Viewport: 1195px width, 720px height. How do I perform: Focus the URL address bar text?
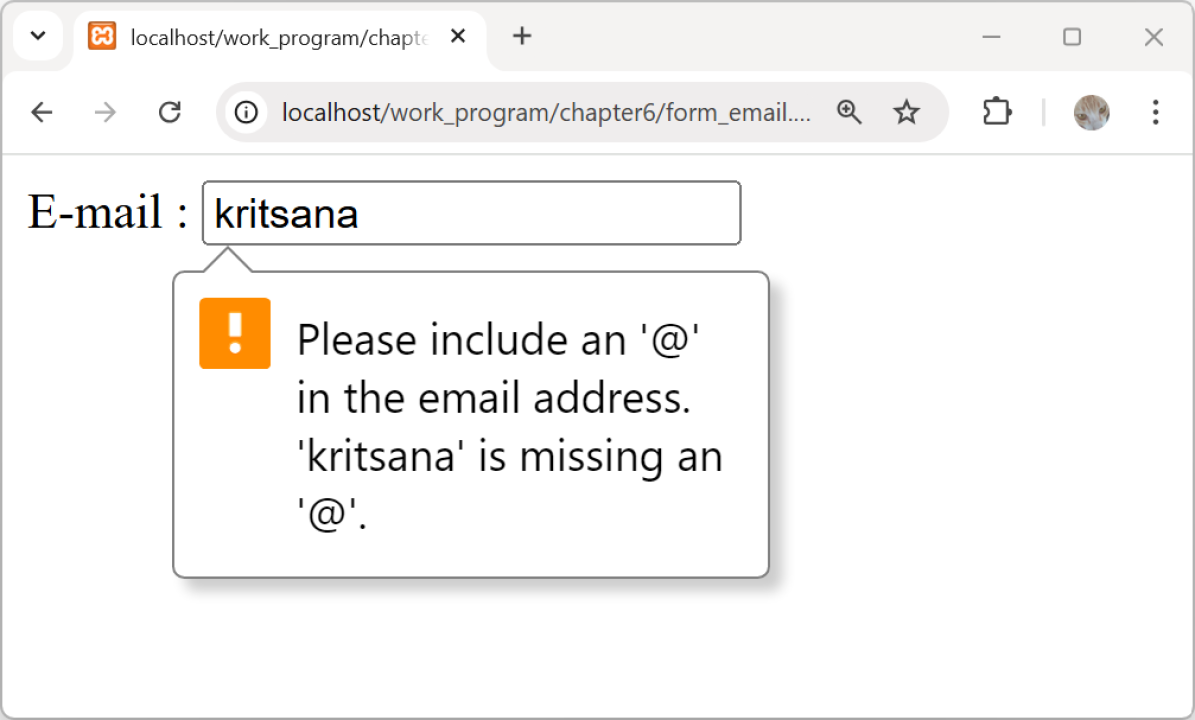tap(545, 112)
